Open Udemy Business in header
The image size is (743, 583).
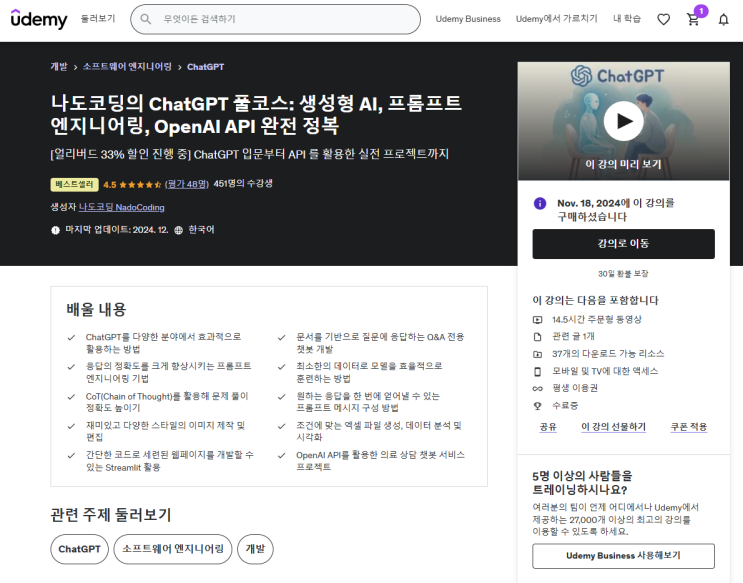tap(468, 19)
